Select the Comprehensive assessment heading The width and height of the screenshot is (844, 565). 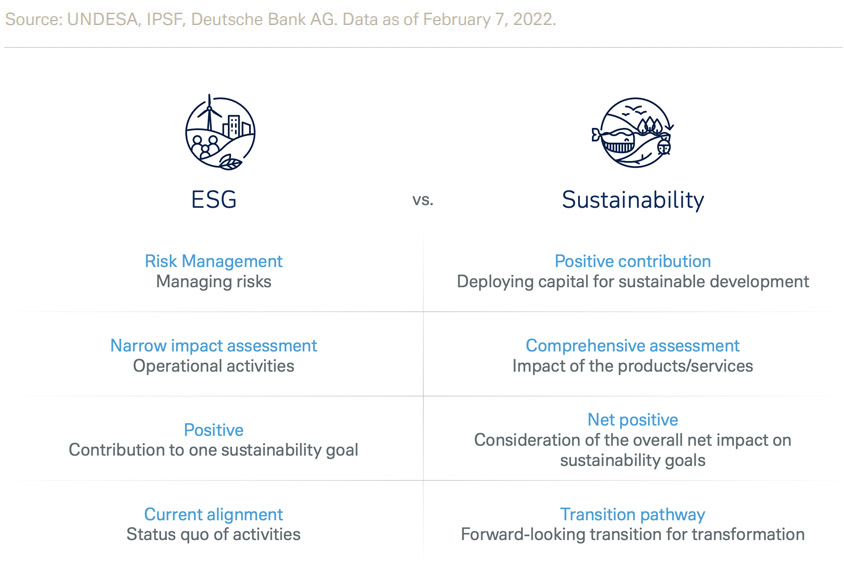(x=633, y=345)
